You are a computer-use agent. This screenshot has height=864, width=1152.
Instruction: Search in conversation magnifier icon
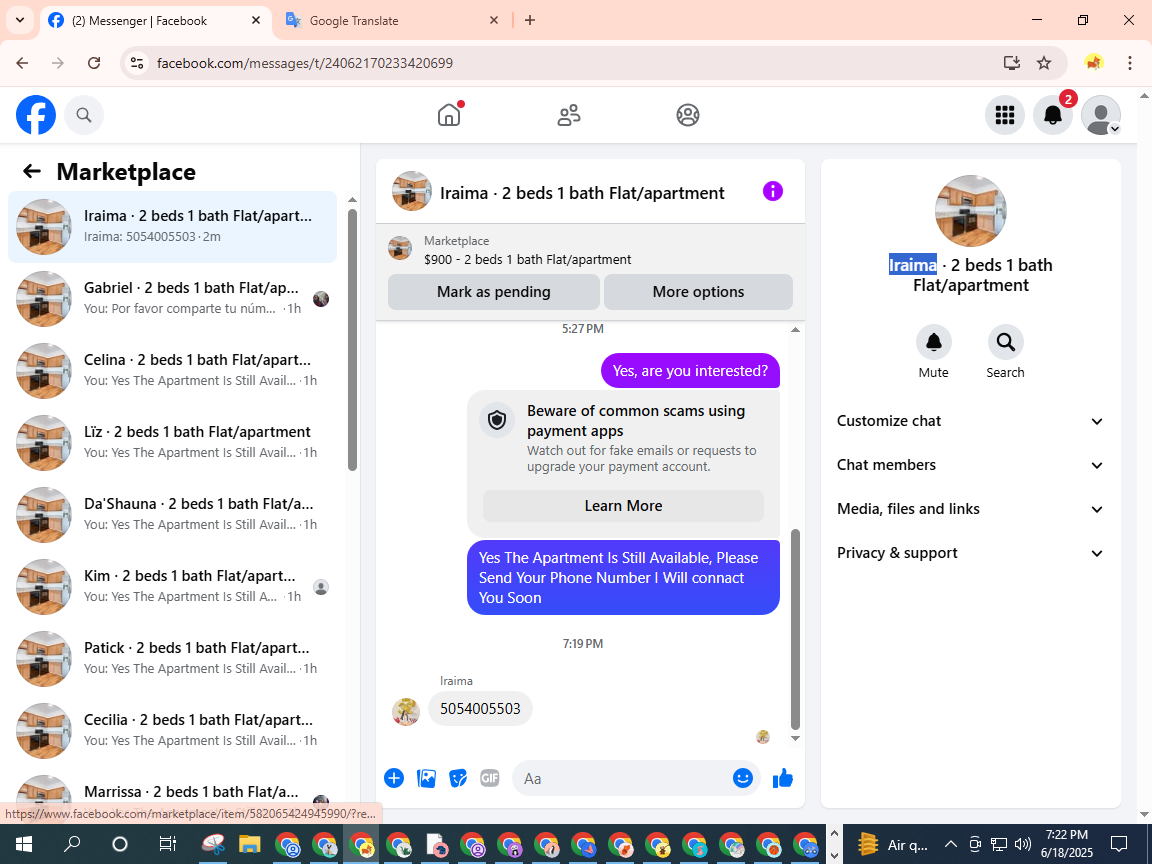pos(1005,342)
